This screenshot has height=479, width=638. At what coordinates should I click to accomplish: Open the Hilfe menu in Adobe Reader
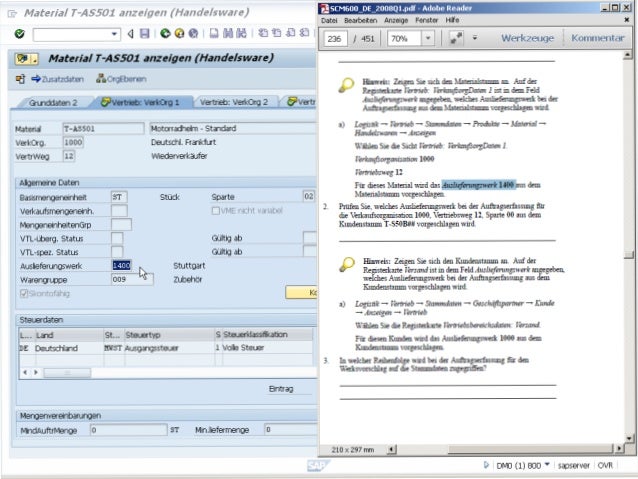click(452, 20)
